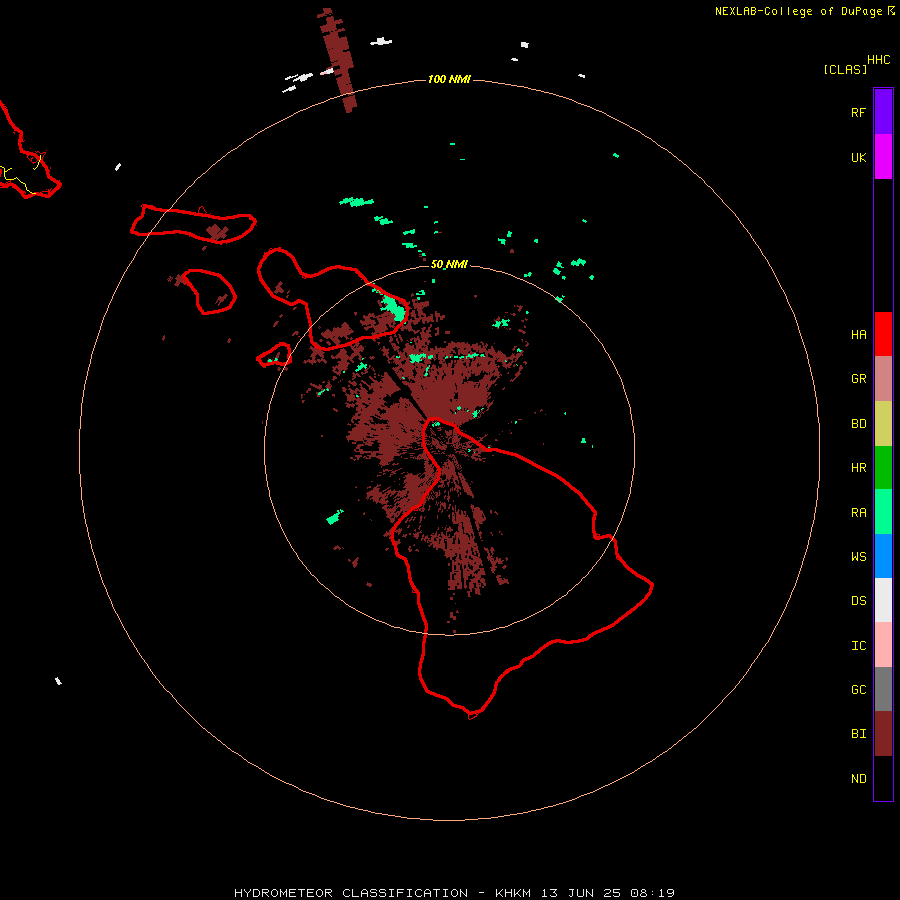Click the GR legend color swatch

tap(883, 379)
